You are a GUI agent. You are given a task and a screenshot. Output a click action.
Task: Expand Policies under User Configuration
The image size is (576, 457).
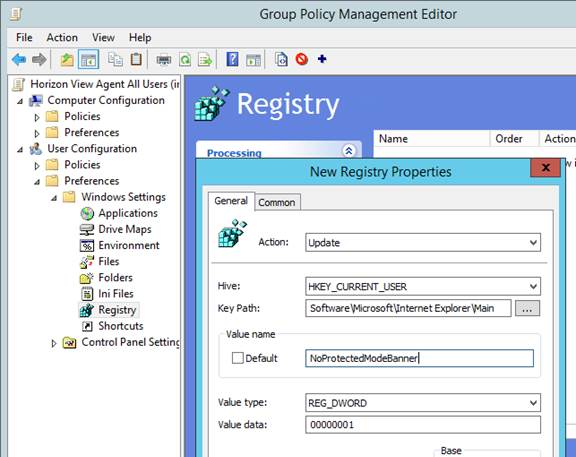pos(37,166)
